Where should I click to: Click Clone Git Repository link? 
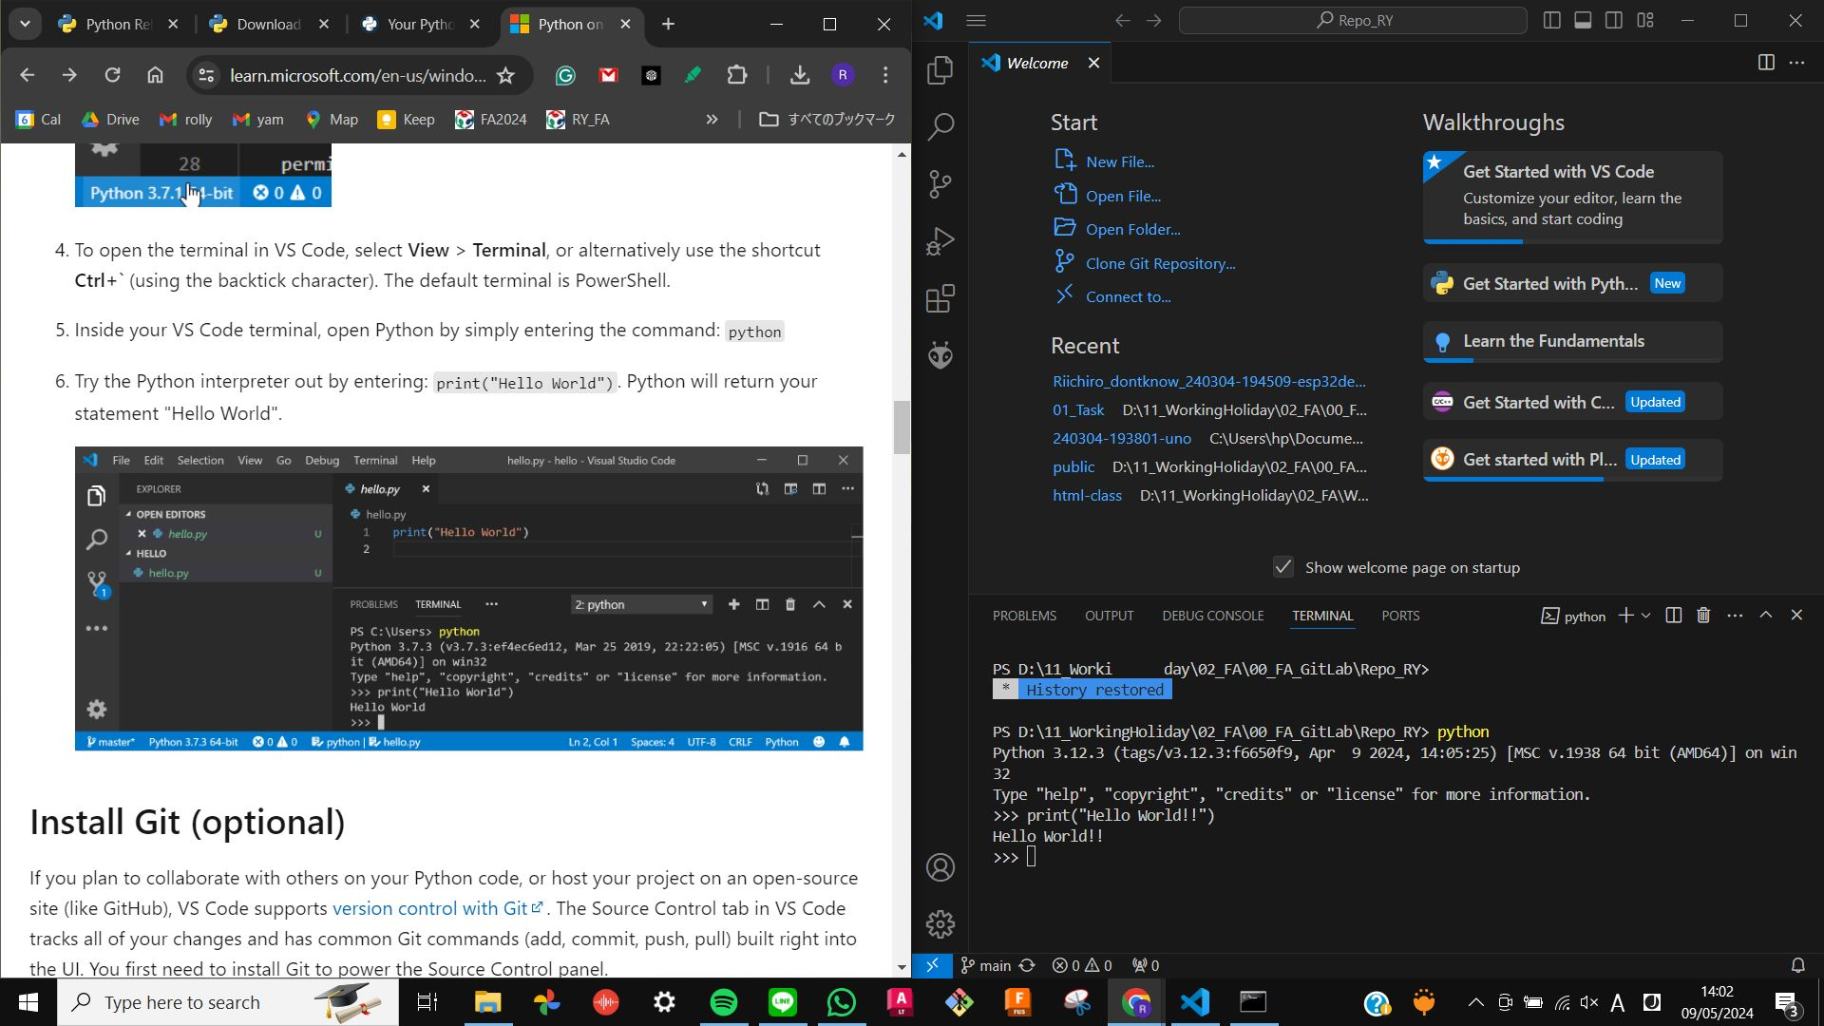pos(1160,263)
